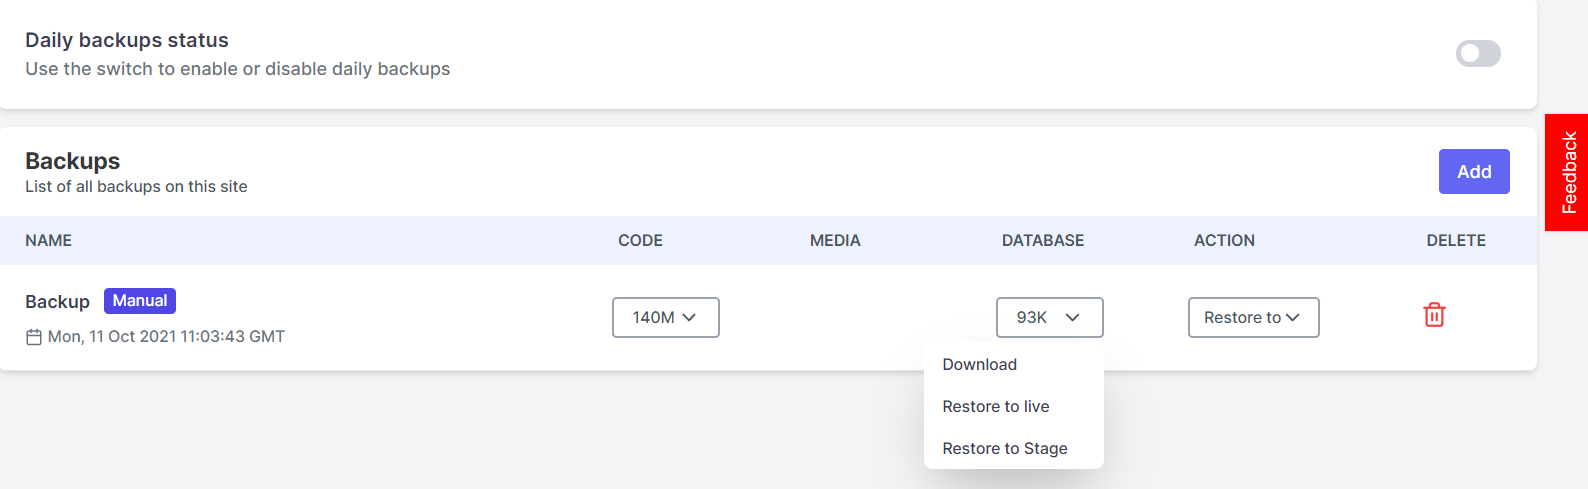Viewport: 1588px width, 489px height.
Task: Click the backup timestamp Mon, 11 Oct 2021
Action: pos(166,337)
